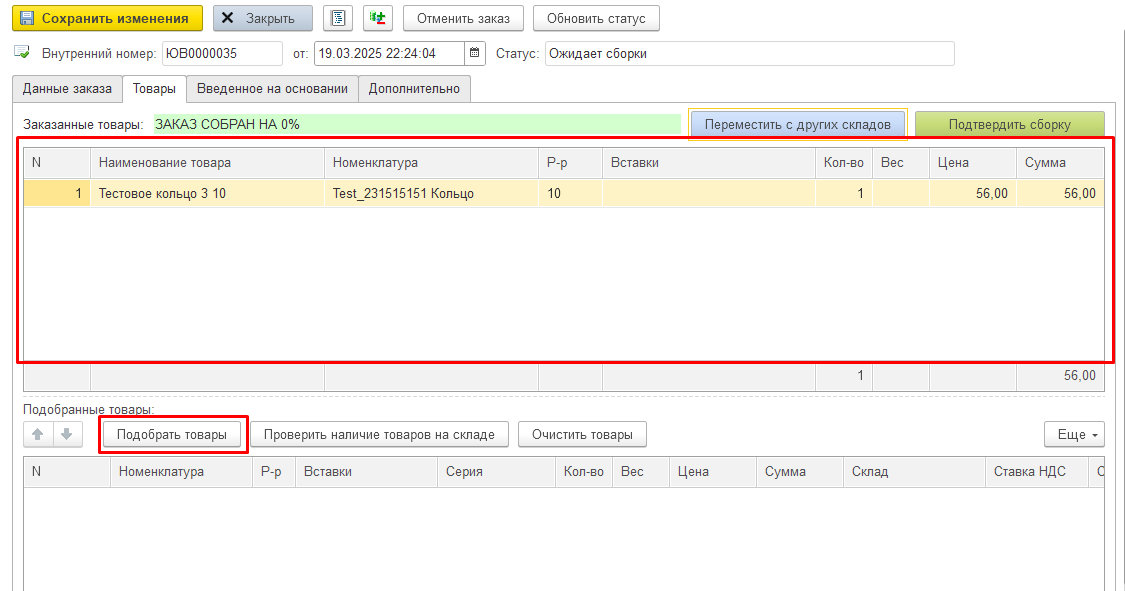Viewport: 1125px width, 591px height.
Task: Select cell Тестовое кольцо 3 10
Action: (x=207, y=193)
